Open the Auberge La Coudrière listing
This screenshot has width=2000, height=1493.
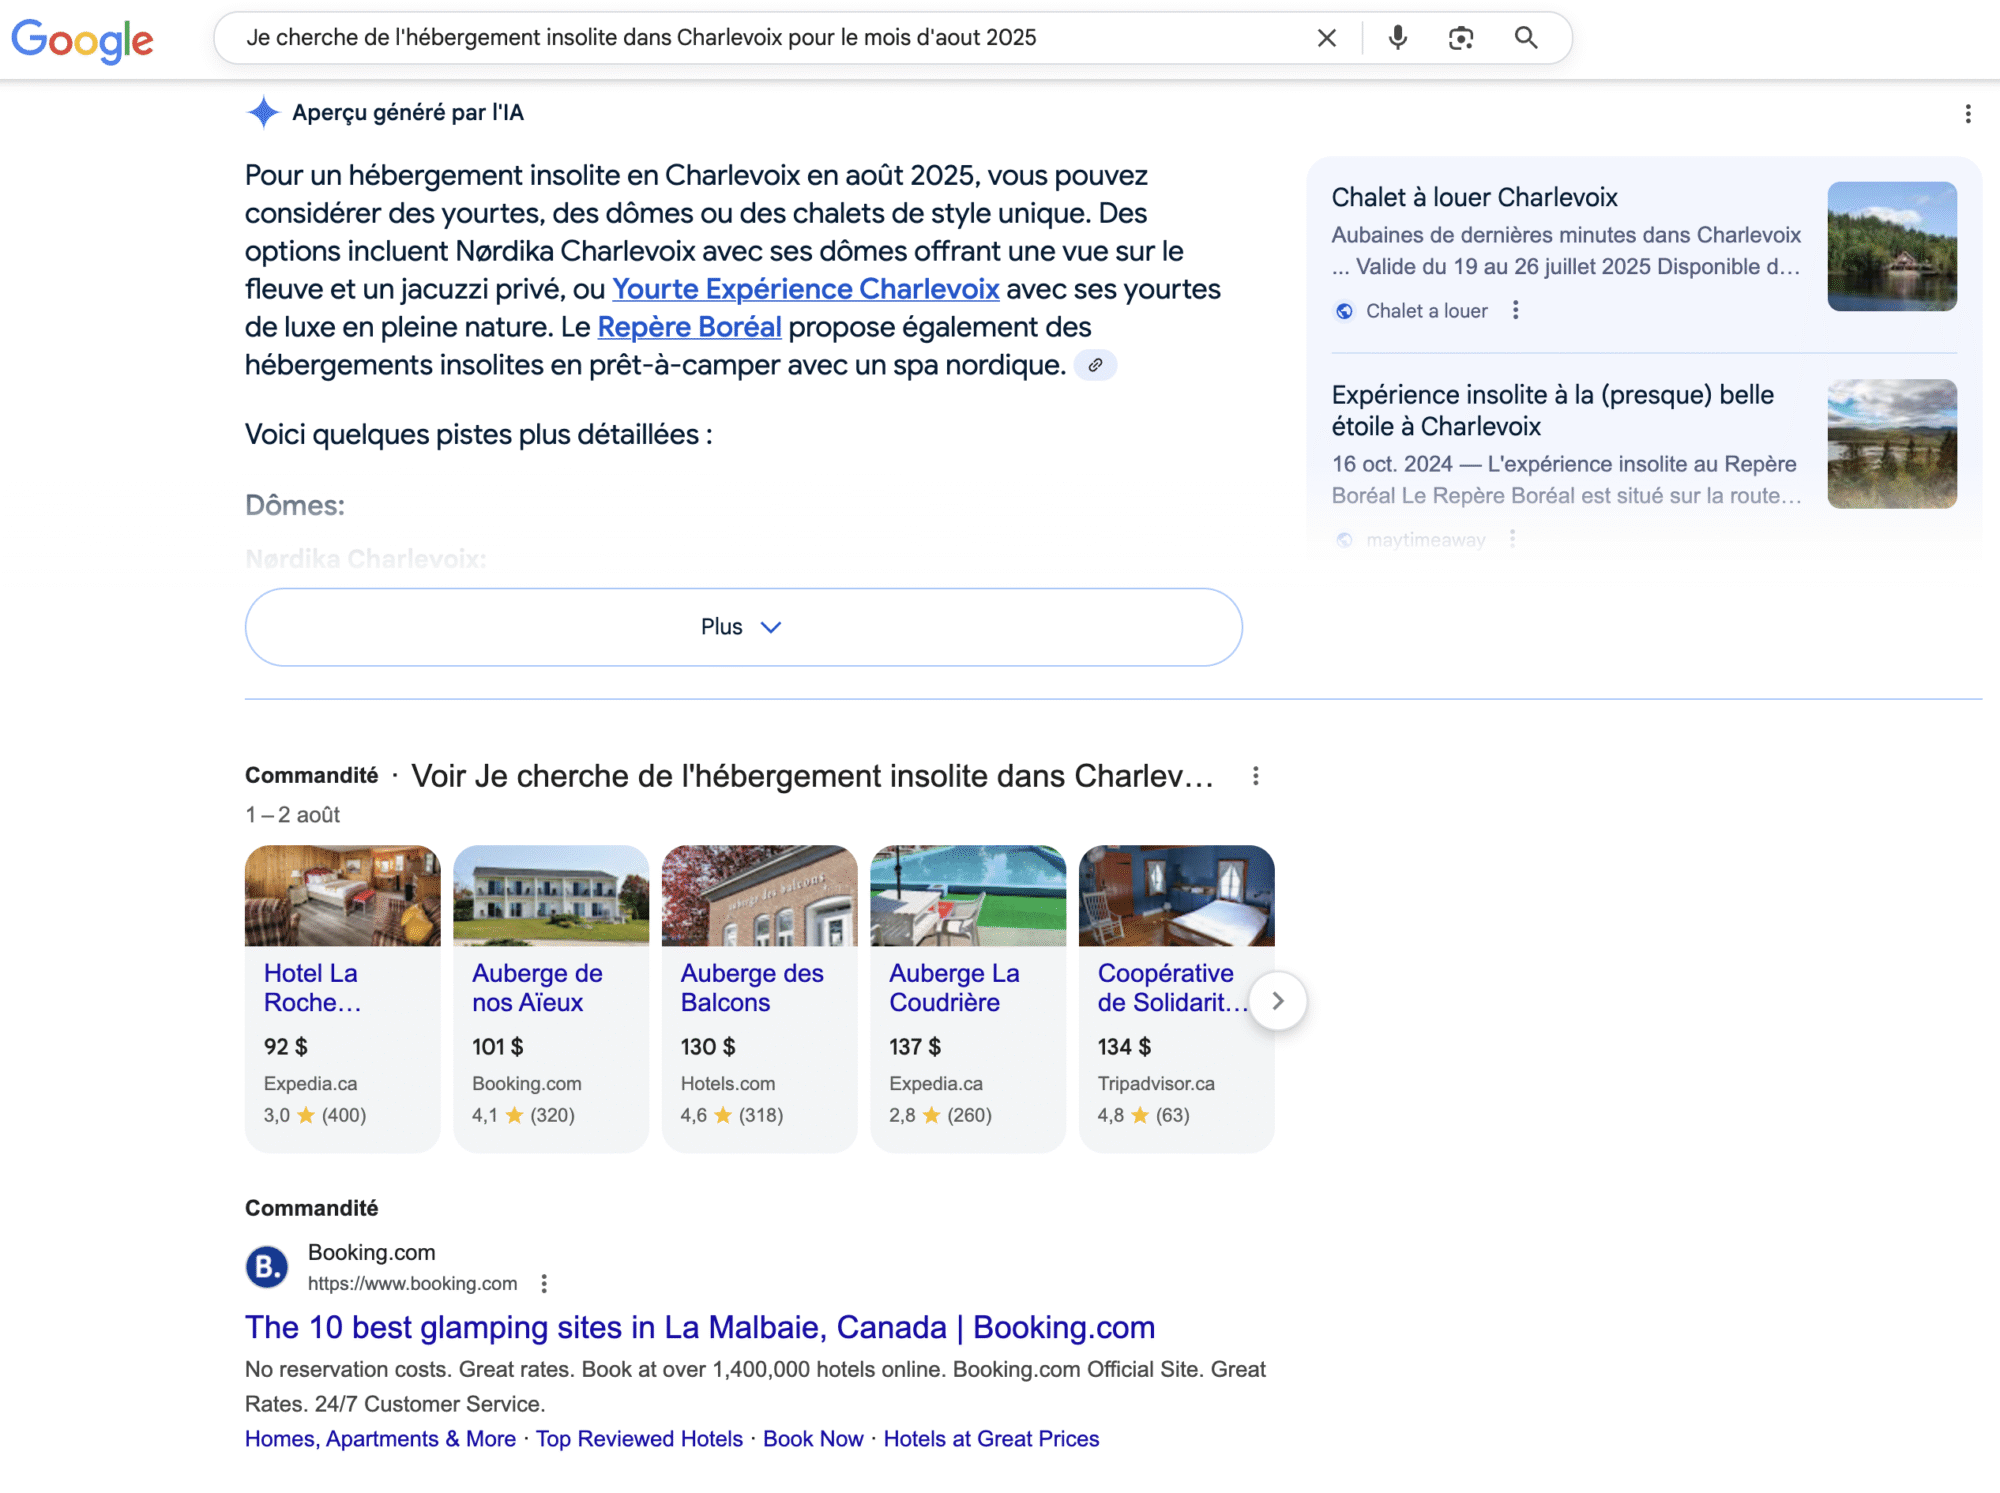[954, 988]
